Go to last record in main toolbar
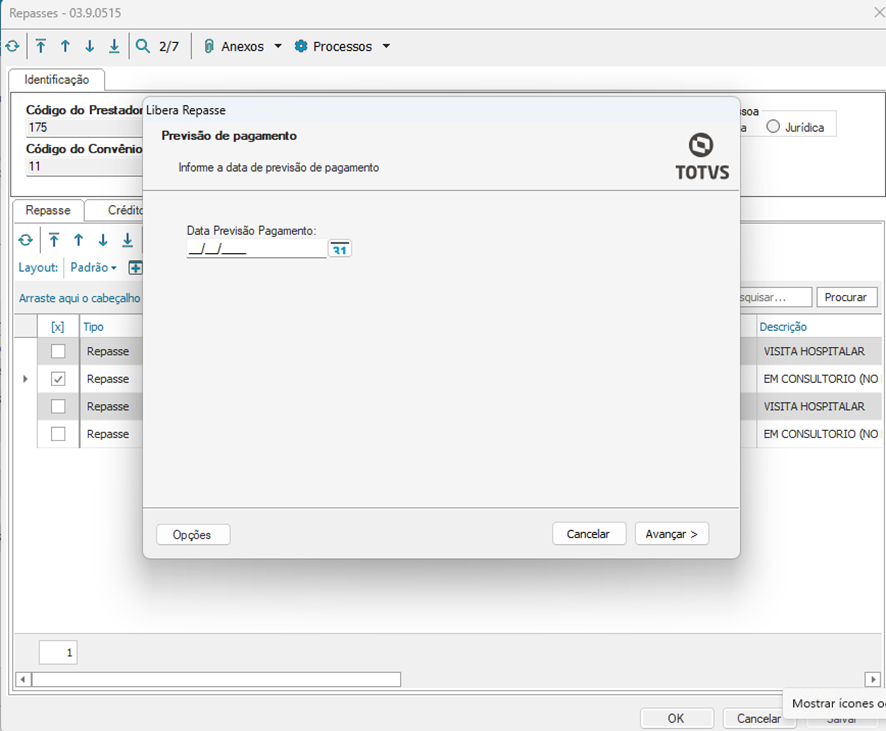The image size is (886, 731). point(114,46)
